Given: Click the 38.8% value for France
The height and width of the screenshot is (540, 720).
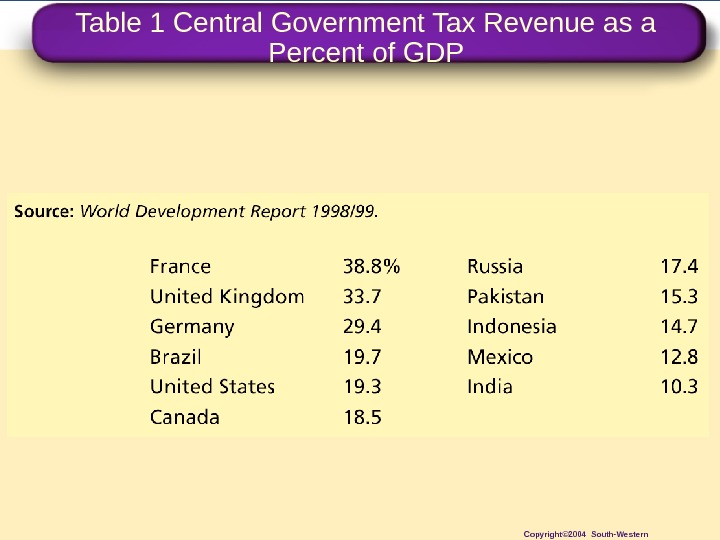Looking at the screenshot, I should click(371, 266).
